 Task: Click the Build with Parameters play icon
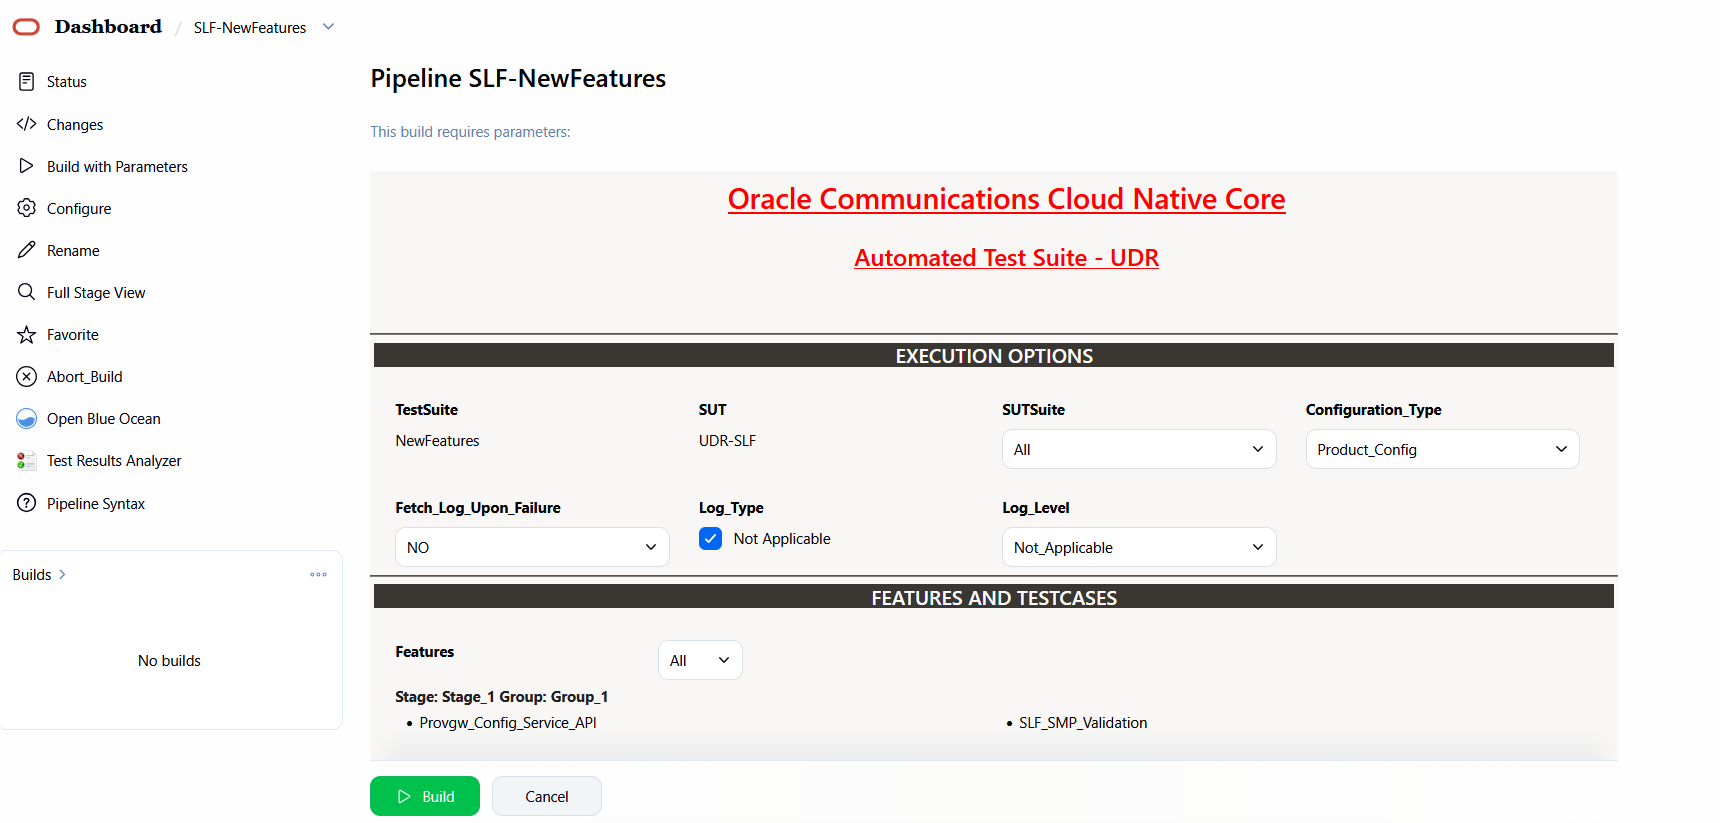pos(27,166)
